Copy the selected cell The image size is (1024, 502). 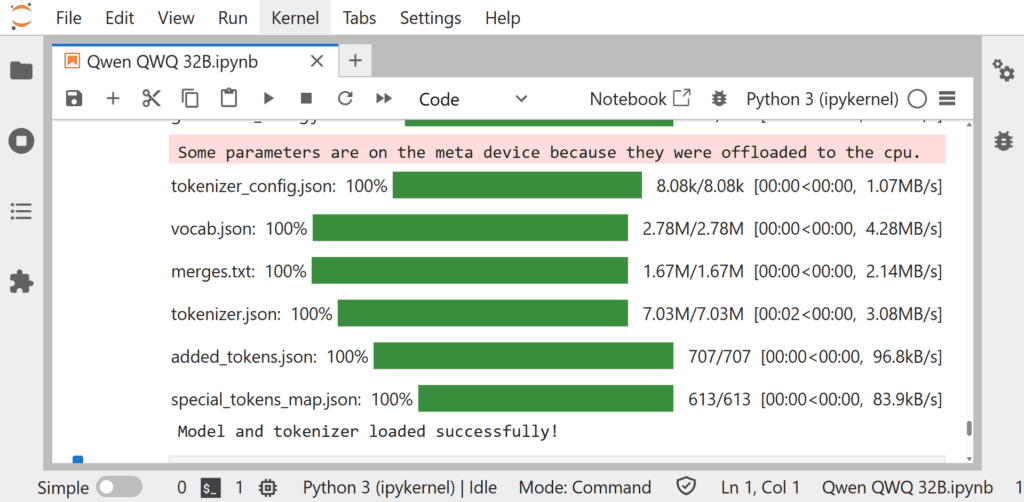[x=190, y=98]
